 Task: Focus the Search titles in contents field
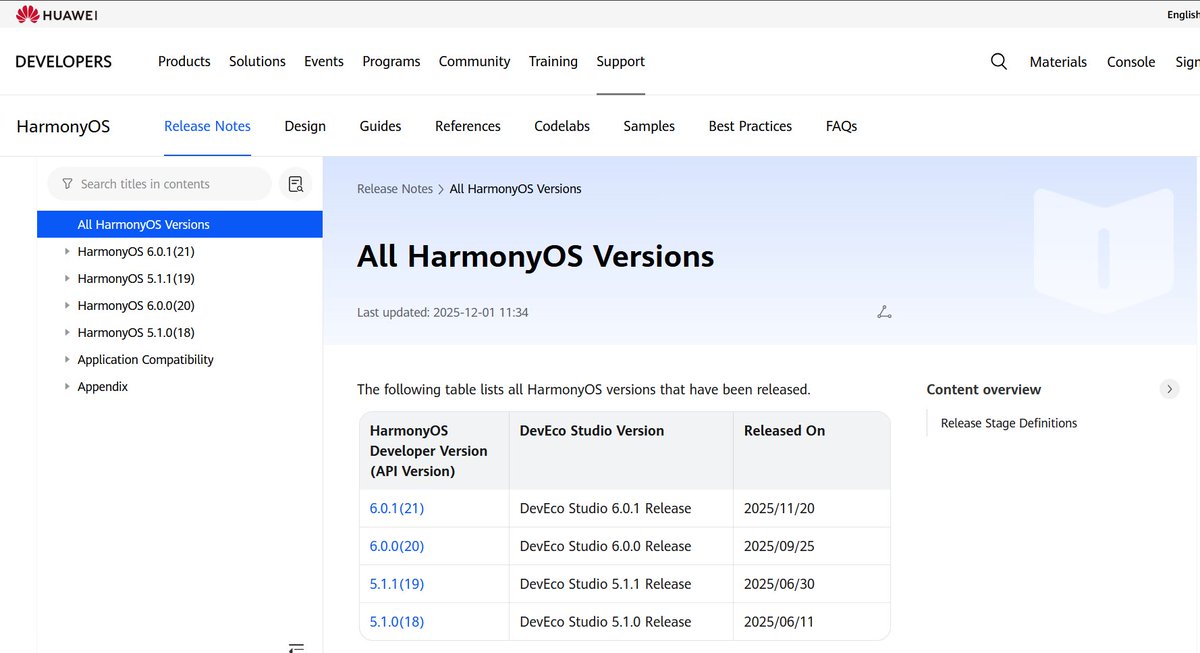(x=160, y=184)
